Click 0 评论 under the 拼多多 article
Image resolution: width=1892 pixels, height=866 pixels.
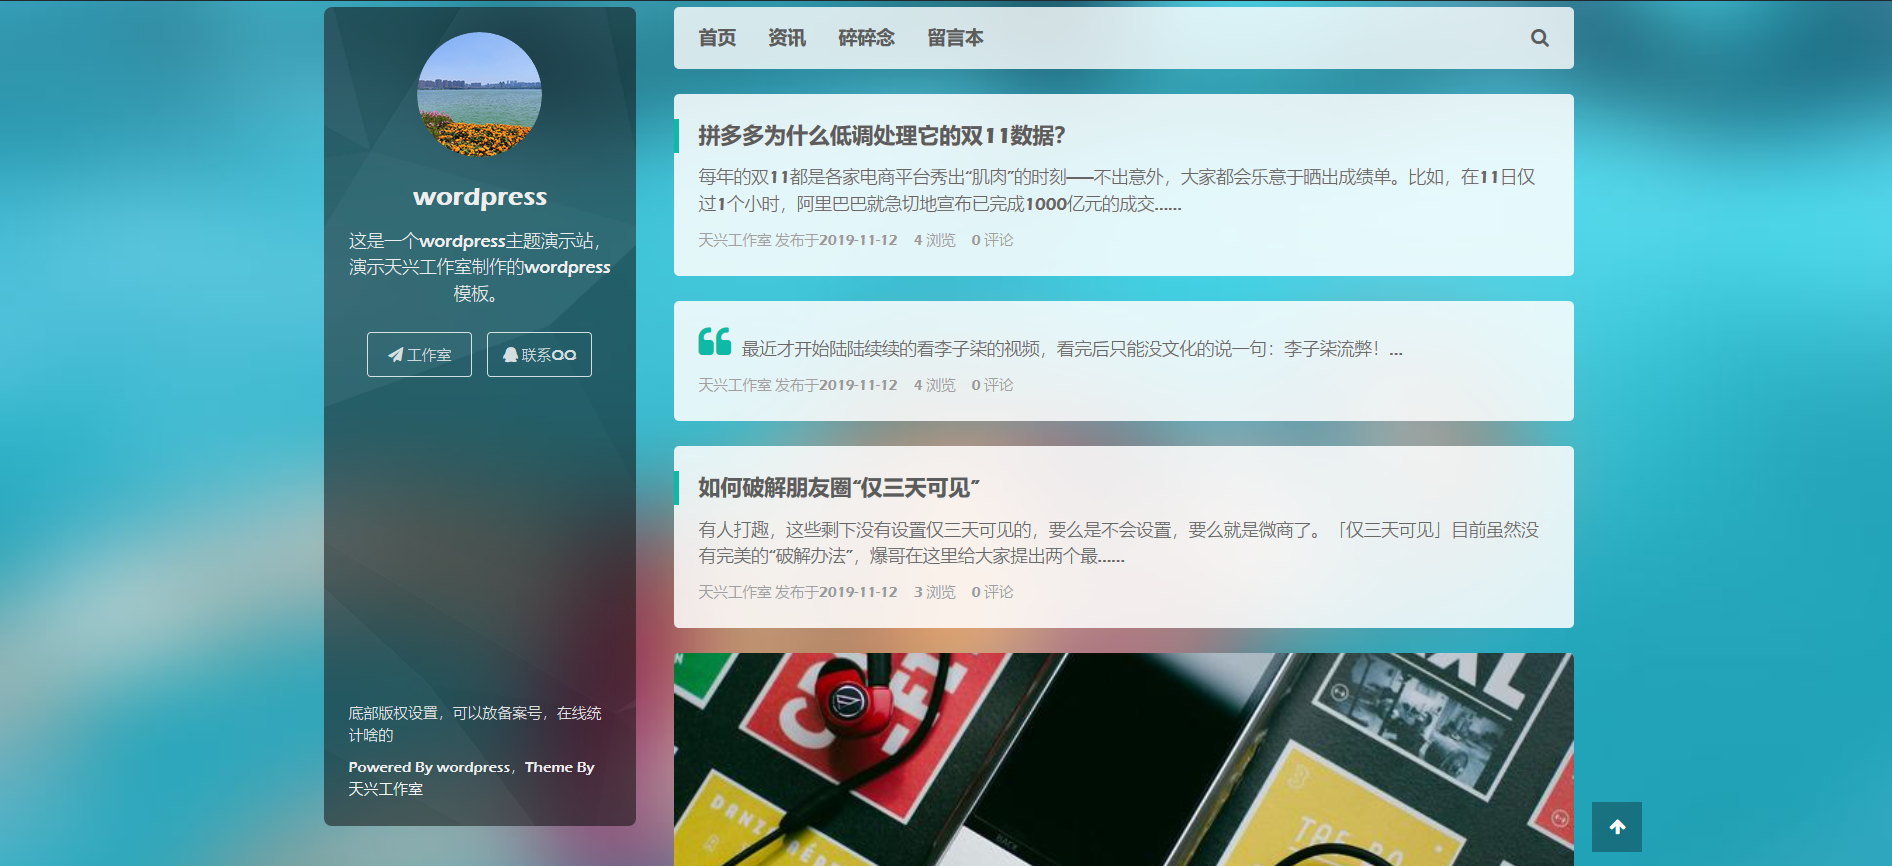tap(992, 240)
